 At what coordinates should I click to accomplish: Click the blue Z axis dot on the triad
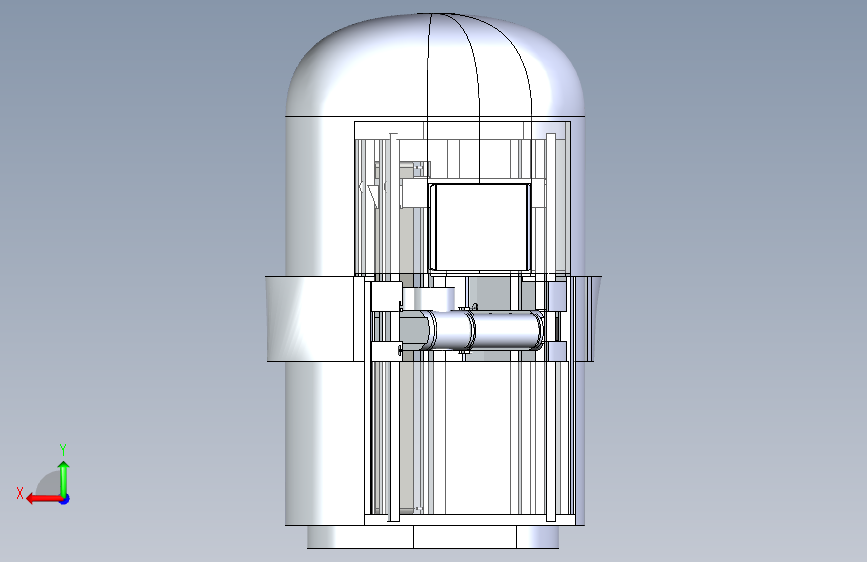point(65,499)
